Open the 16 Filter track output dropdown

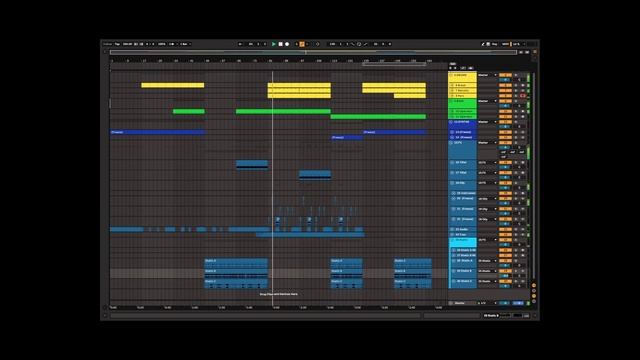point(487,162)
